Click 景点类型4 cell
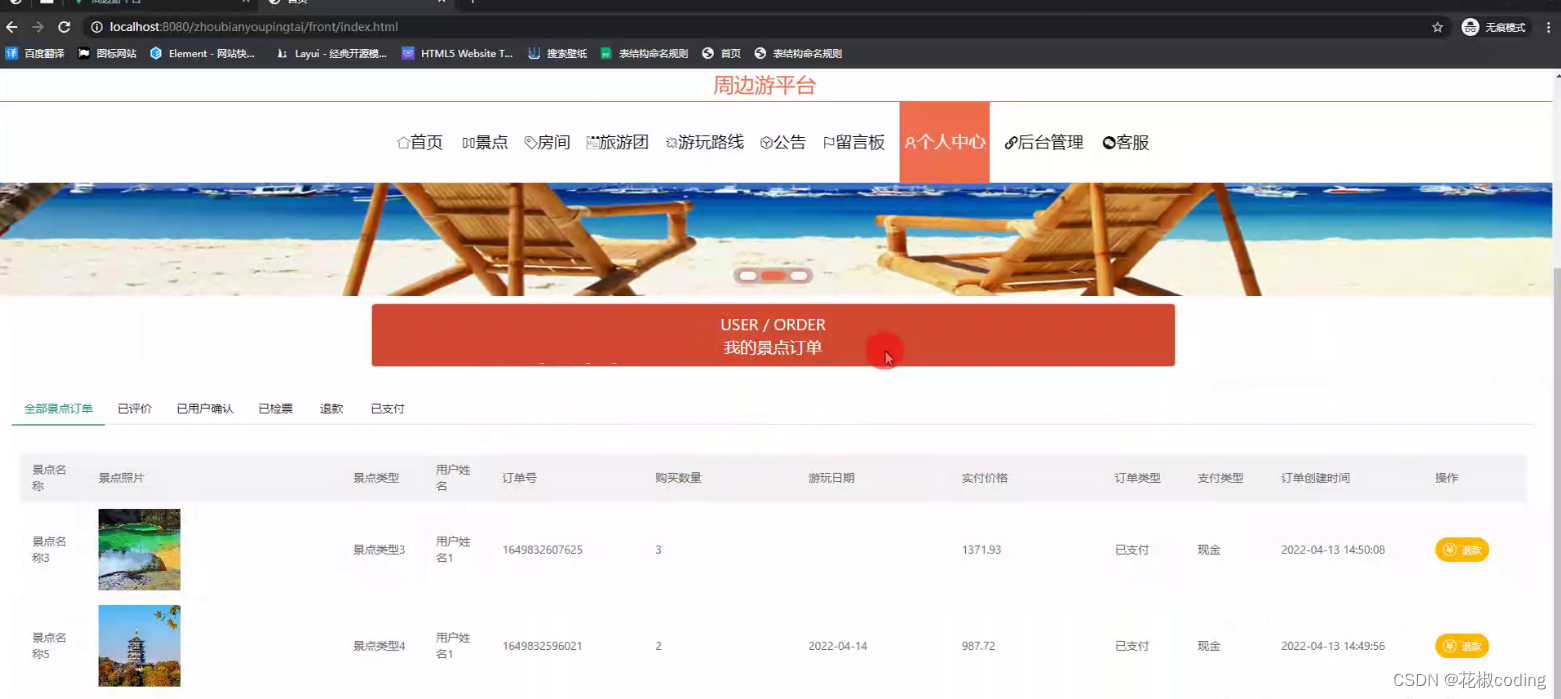1561x699 pixels. (379, 646)
